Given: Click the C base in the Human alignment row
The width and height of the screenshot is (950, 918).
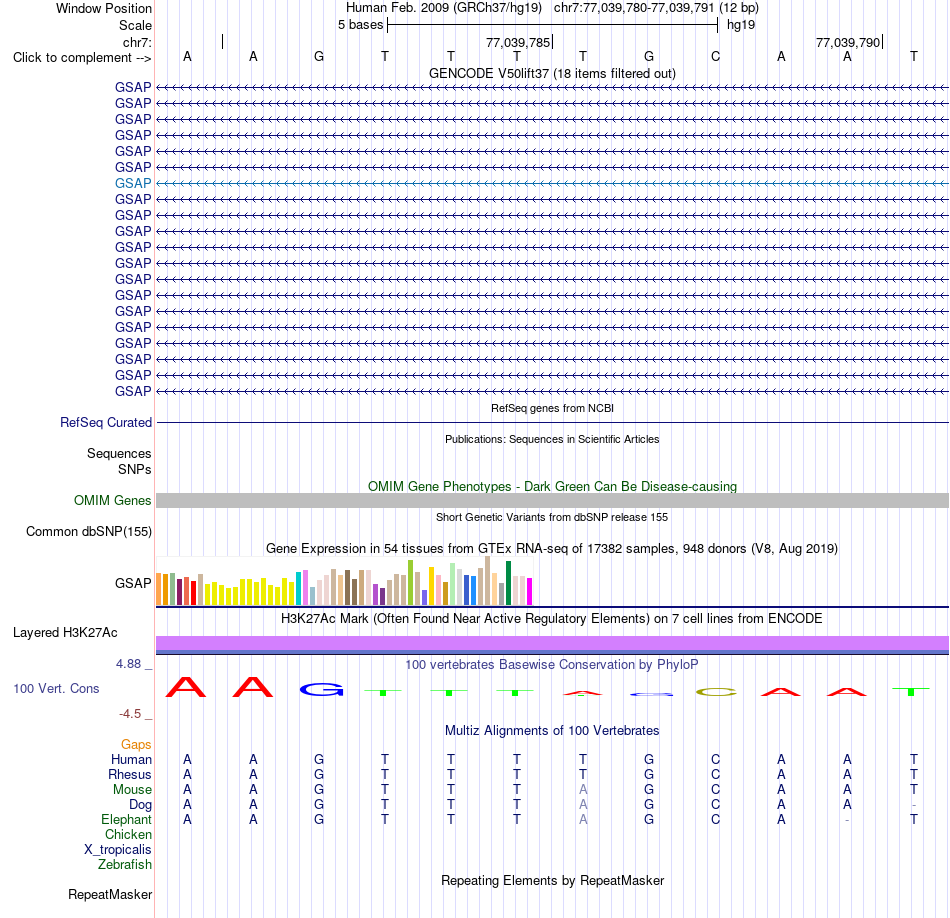Looking at the screenshot, I should (x=715, y=759).
